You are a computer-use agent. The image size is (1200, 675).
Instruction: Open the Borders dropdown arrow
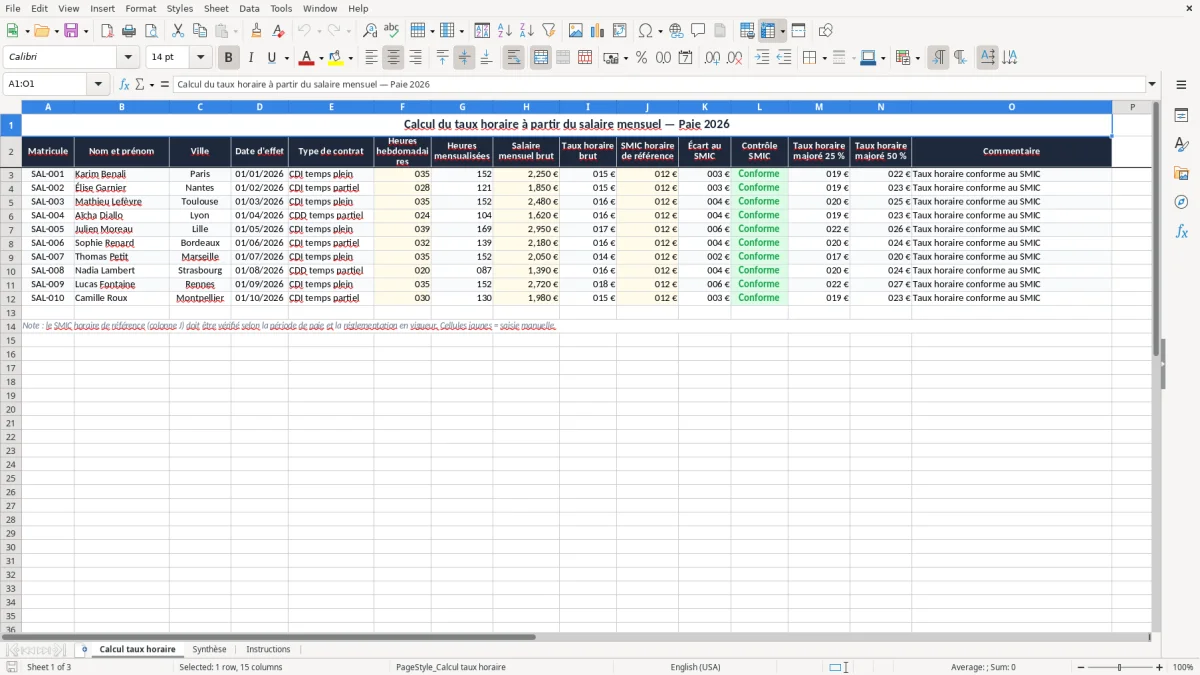(824, 58)
